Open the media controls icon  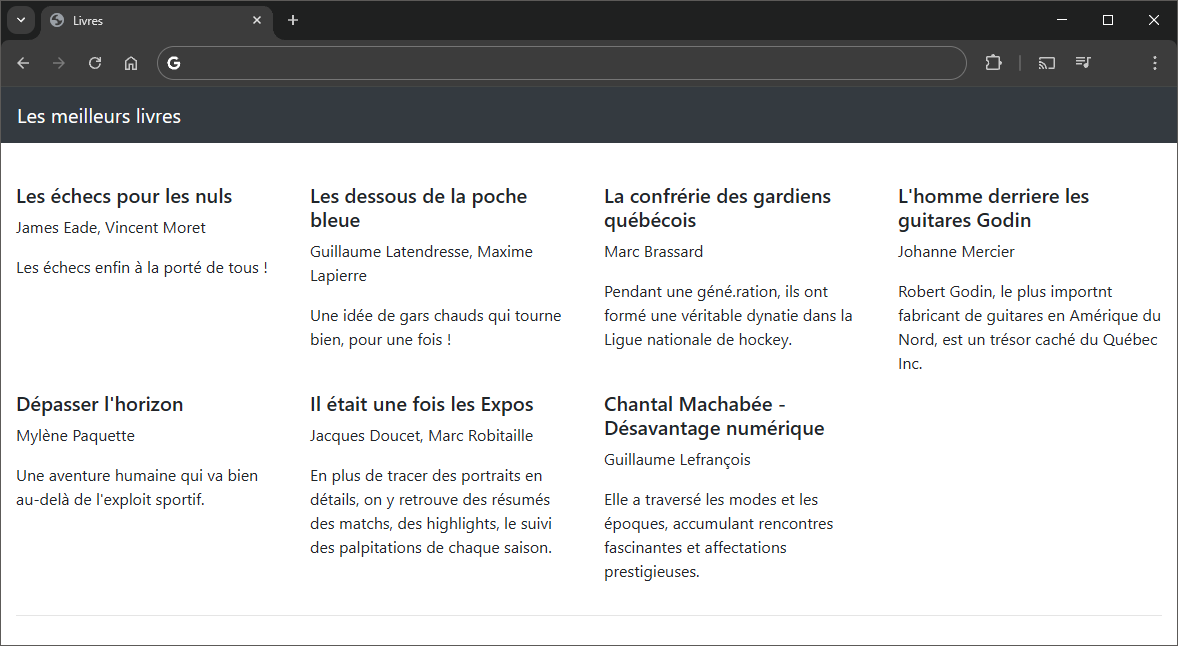(1083, 63)
